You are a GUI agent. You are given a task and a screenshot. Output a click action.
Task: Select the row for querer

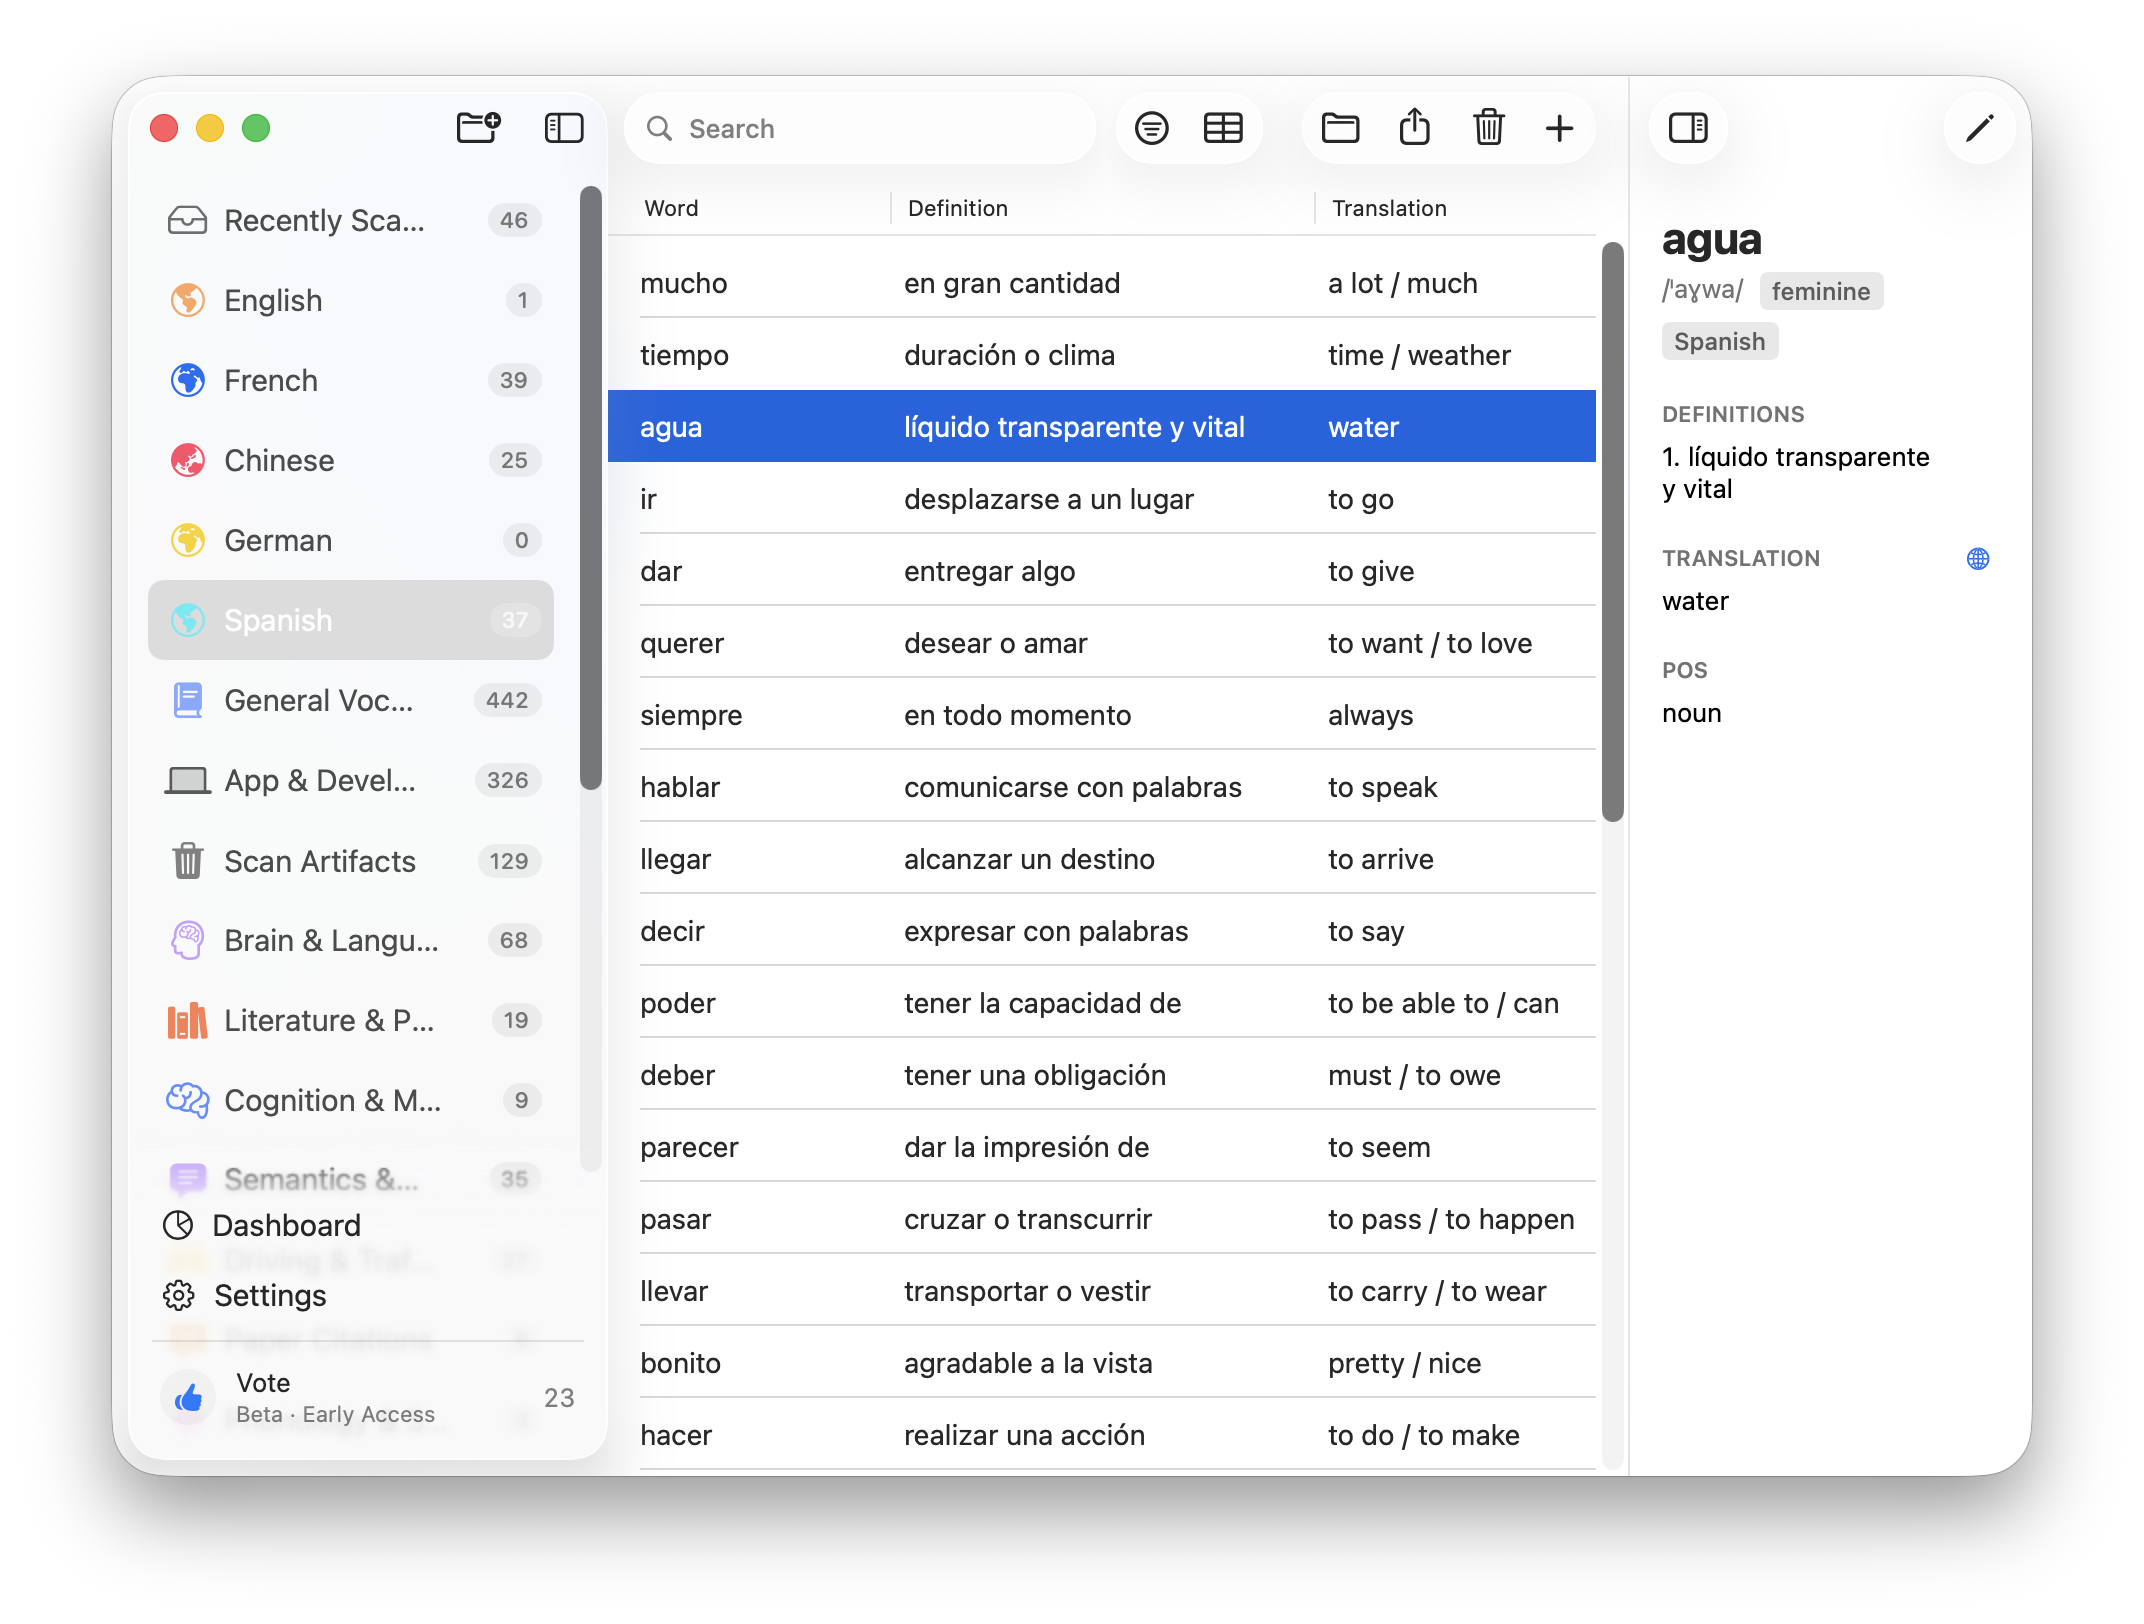coord(1102,643)
